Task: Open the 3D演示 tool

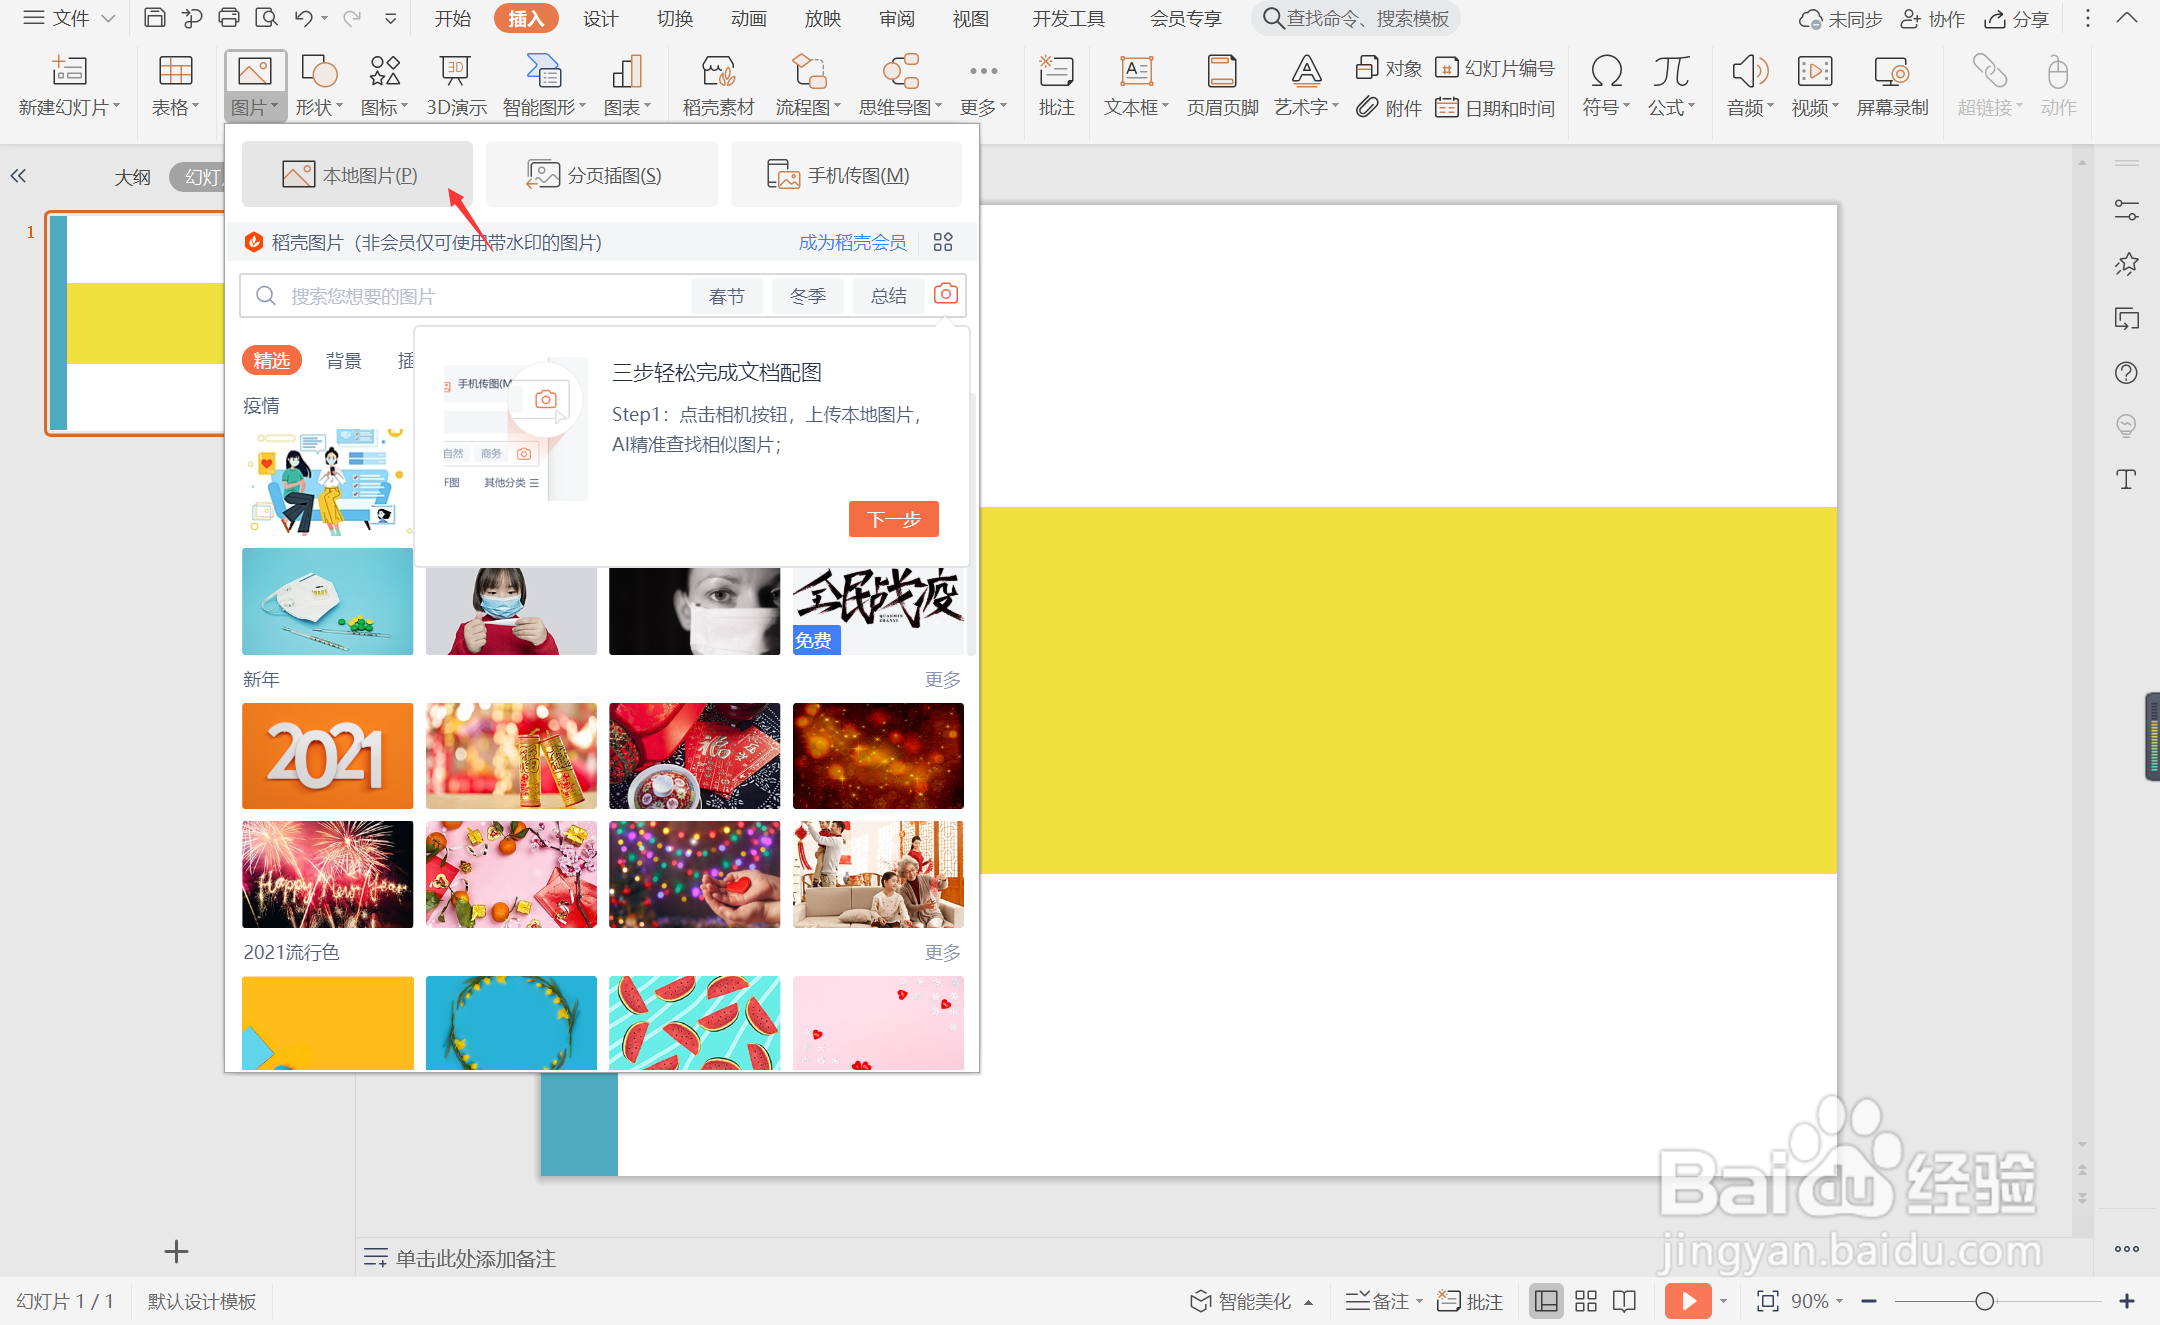Action: coord(456,84)
